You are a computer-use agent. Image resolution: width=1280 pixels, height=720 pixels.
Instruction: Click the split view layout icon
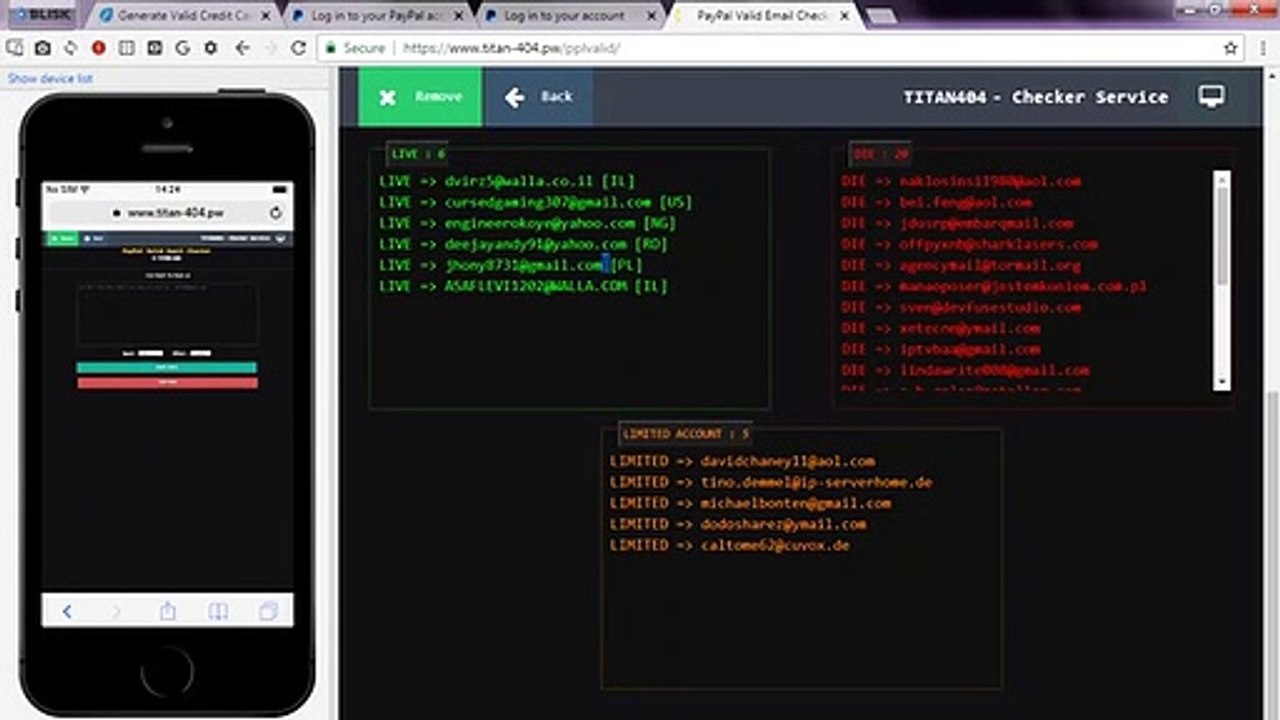click(127, 48)
